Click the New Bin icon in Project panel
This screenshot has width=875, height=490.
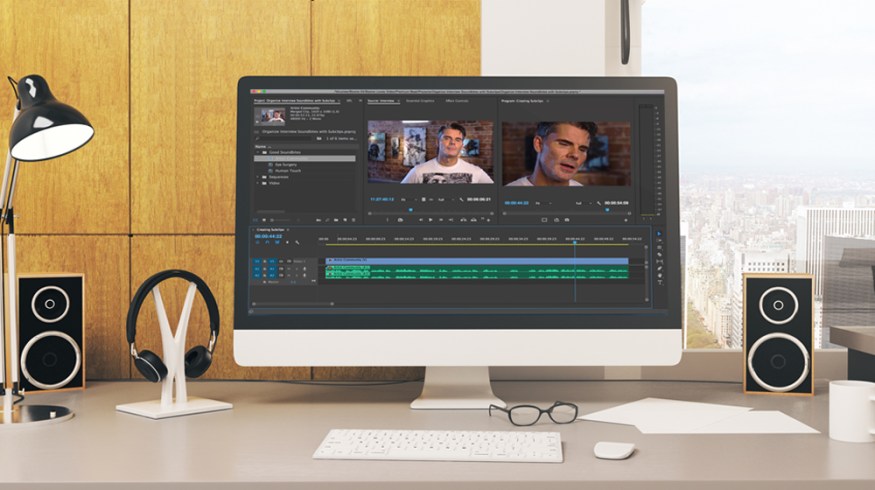338,219
